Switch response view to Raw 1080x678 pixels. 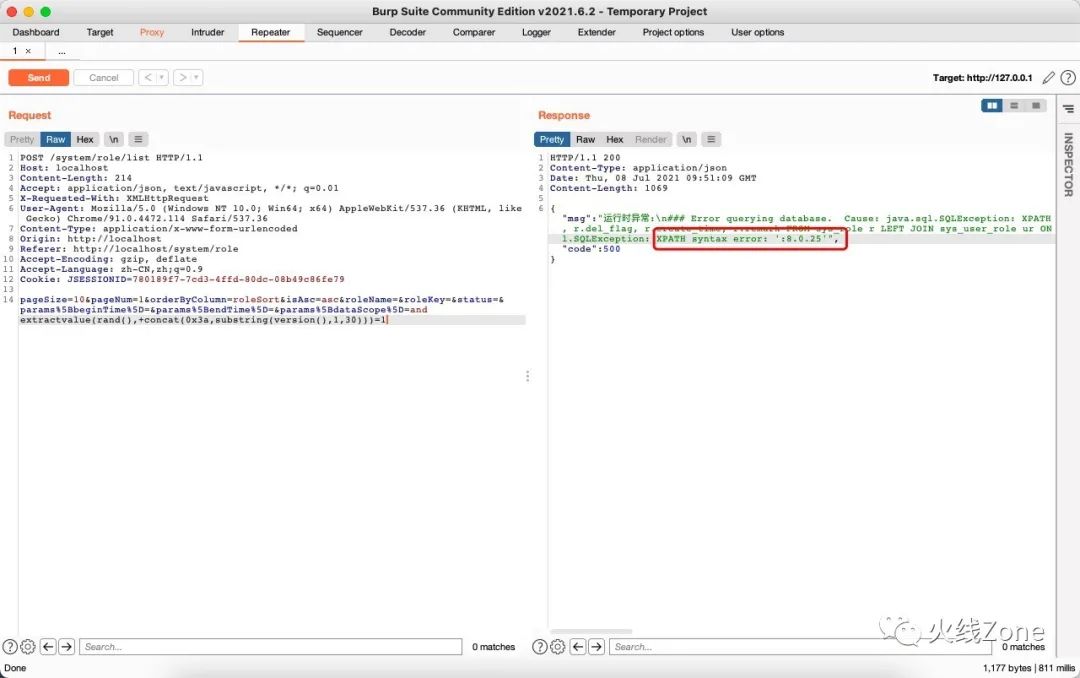585,139
